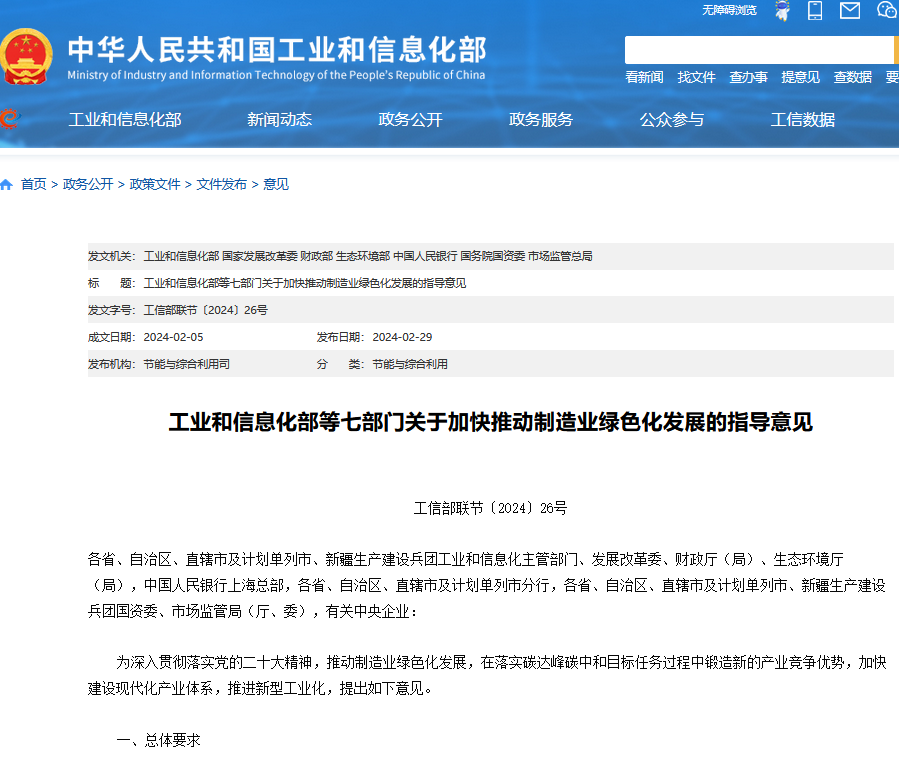The height and width of the screenshot is (780, 899).
Task: Open the 工信数据 navigation item
Action: pyautogui.click(x=803, y=120)
